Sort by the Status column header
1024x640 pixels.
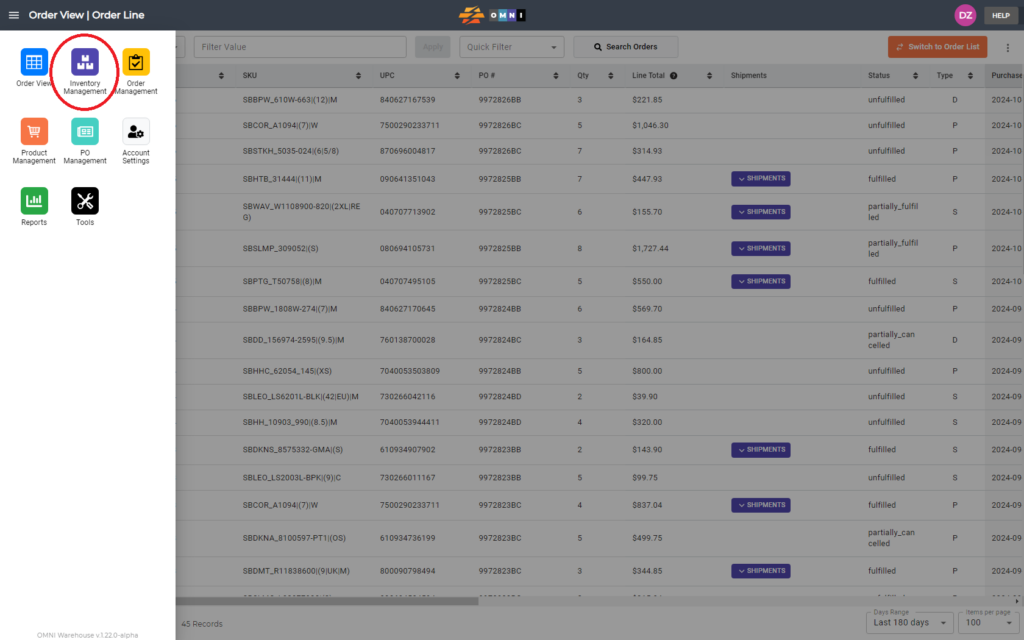pos(879,75)
